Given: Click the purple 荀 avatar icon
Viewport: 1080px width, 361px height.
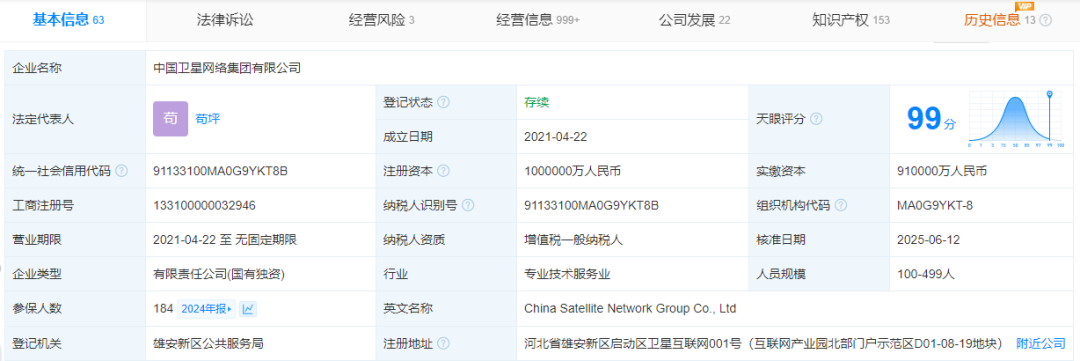Looking at the screenshot, I should [170, 118].
